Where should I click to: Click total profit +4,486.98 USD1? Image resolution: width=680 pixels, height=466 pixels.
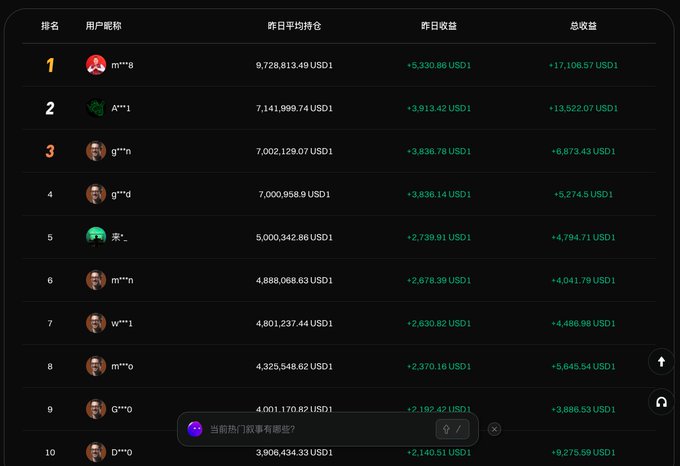click(x=583, y=323)
